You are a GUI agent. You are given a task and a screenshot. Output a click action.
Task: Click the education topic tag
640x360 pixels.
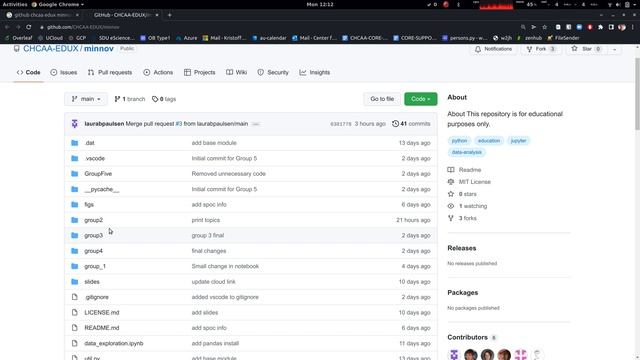(489, 141)
